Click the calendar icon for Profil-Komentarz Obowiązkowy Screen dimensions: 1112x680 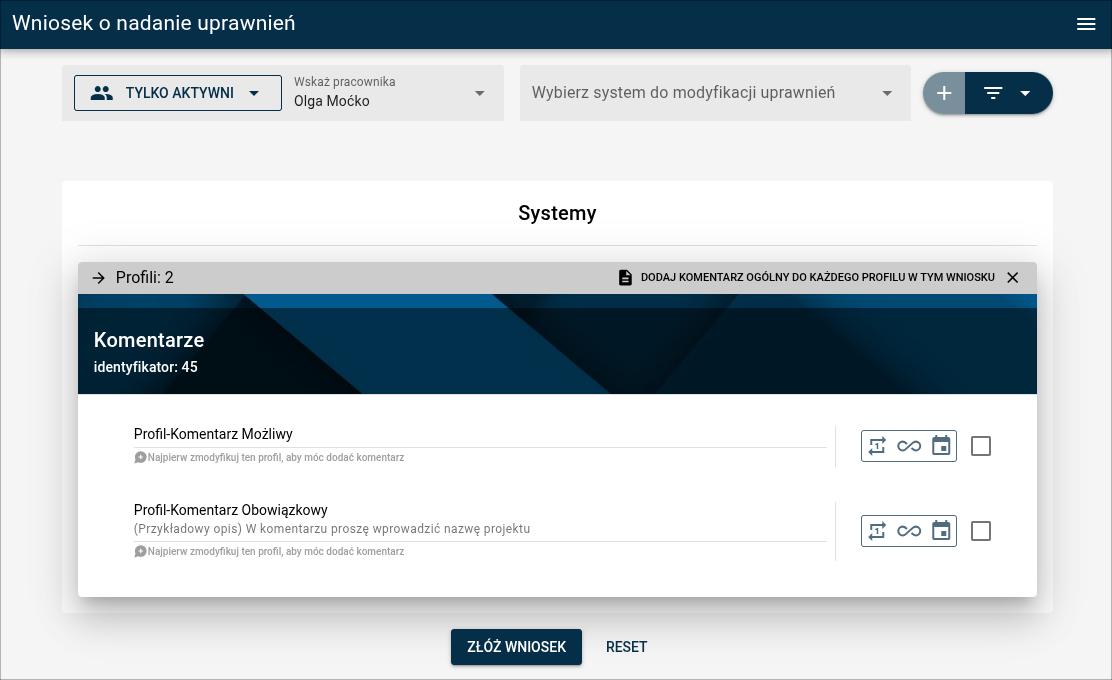(941, 531)
